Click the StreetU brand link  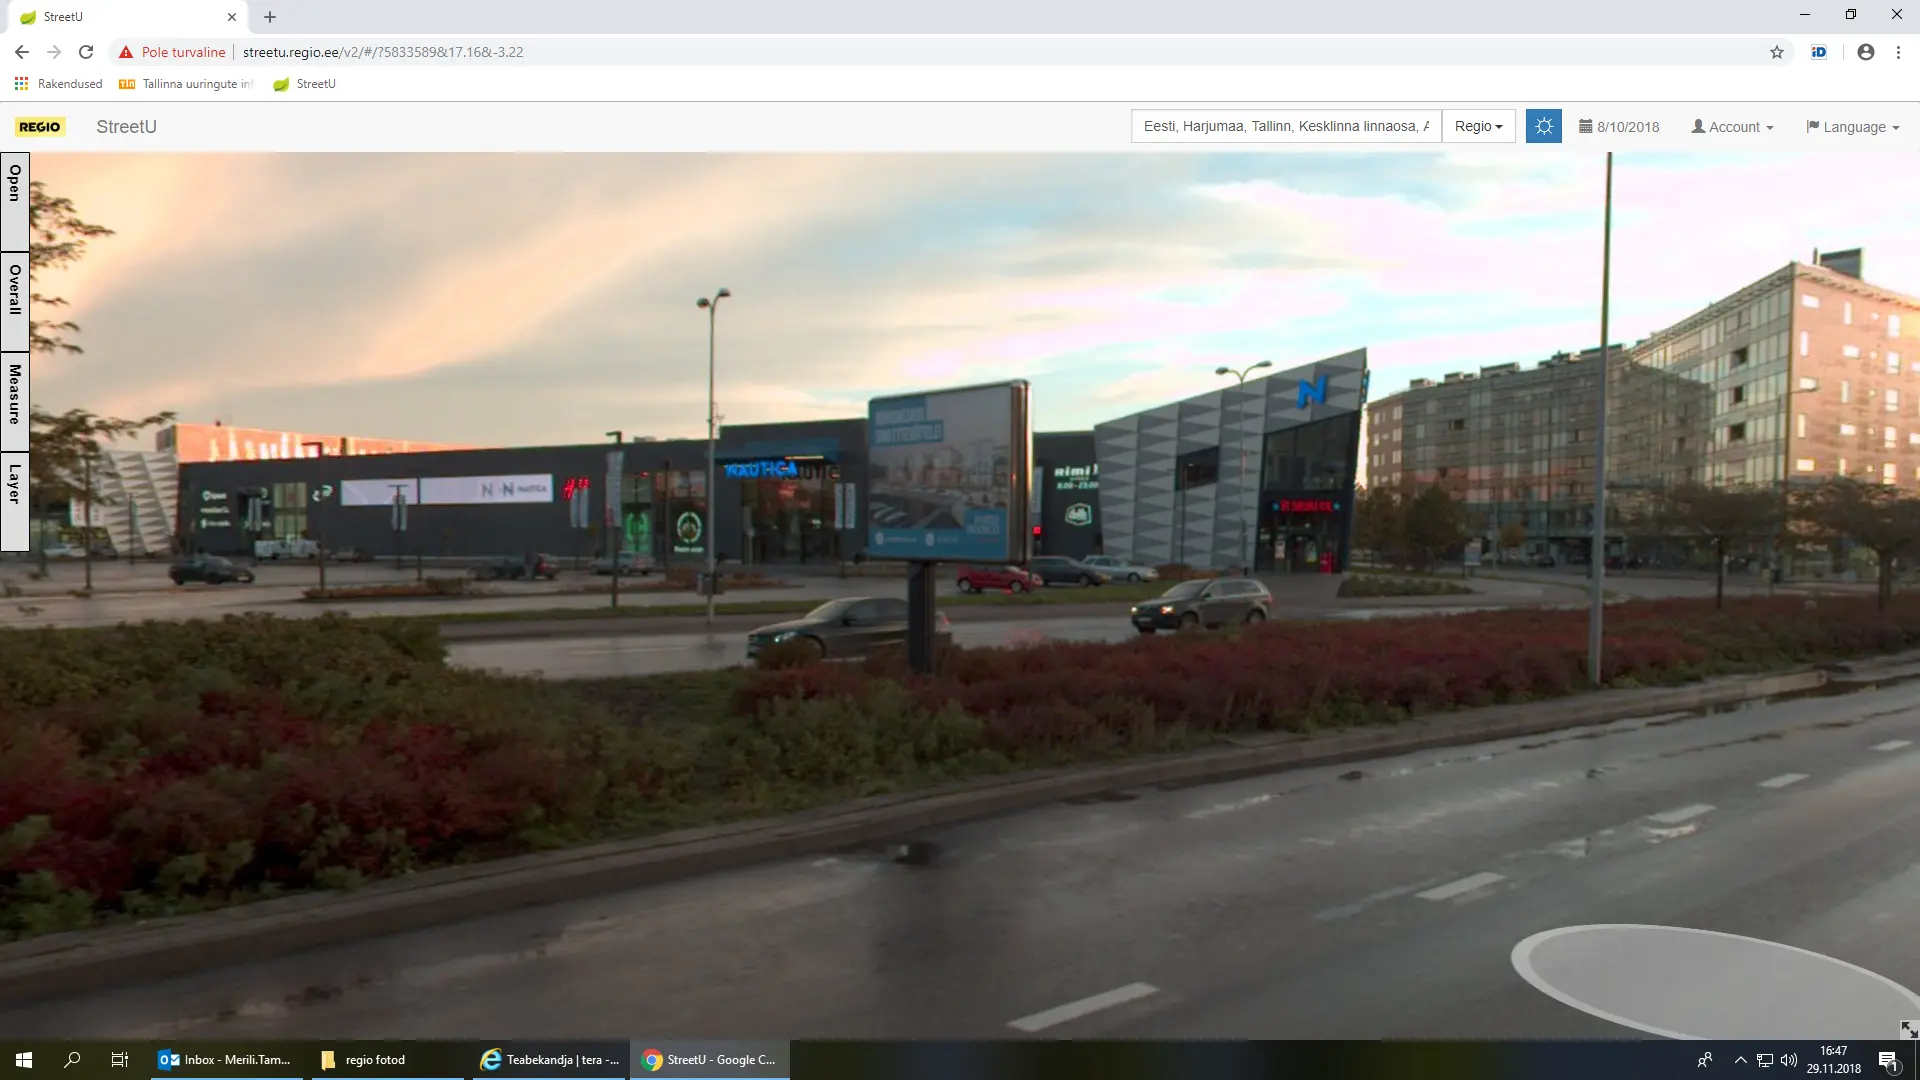126,127
